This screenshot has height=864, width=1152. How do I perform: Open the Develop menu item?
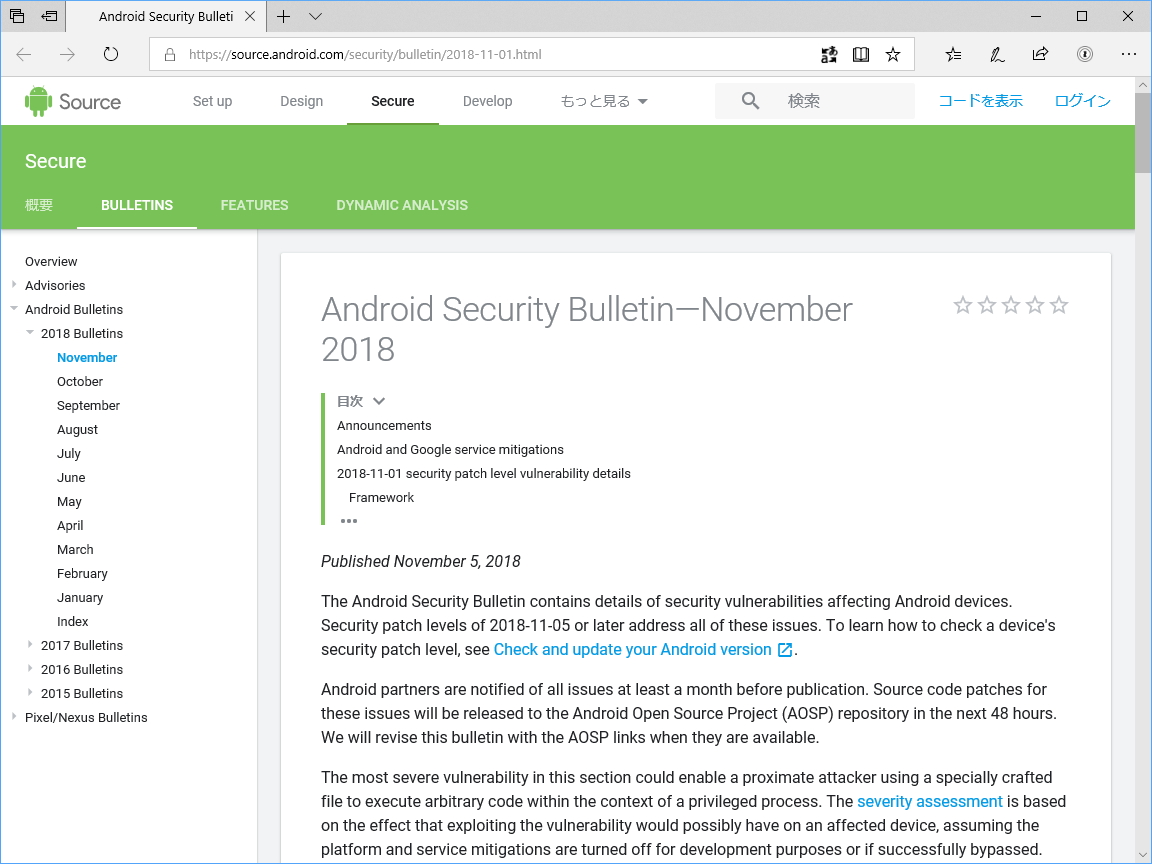pyautogui.click(x=487, y=100)
